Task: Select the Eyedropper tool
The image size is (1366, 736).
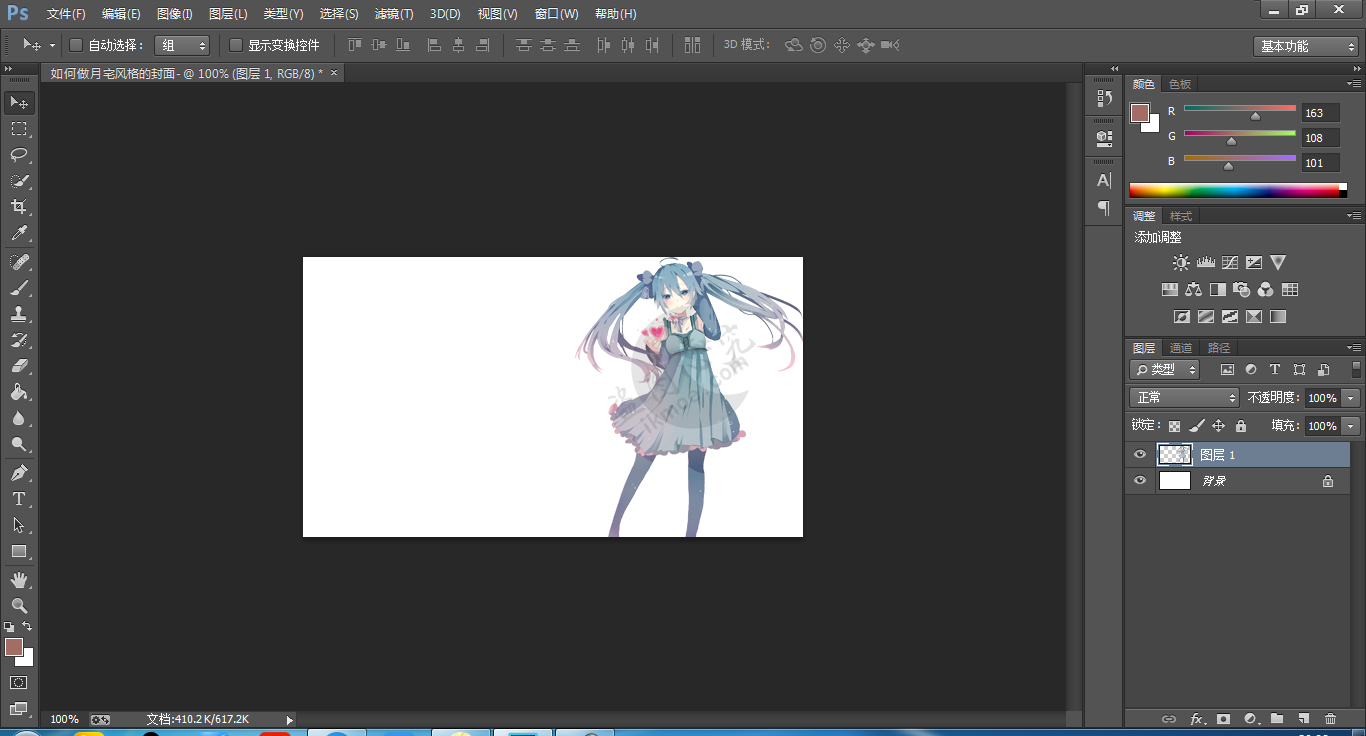Action: (x=19, y=234)
